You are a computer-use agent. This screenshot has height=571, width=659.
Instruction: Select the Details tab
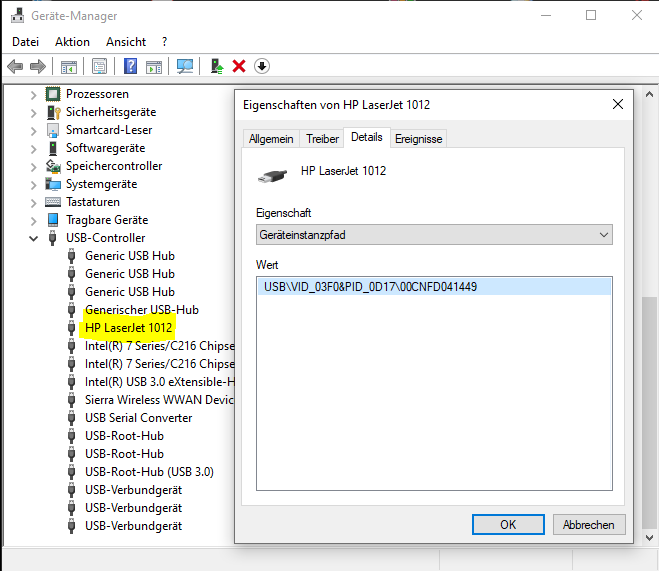tap(366, 137)
